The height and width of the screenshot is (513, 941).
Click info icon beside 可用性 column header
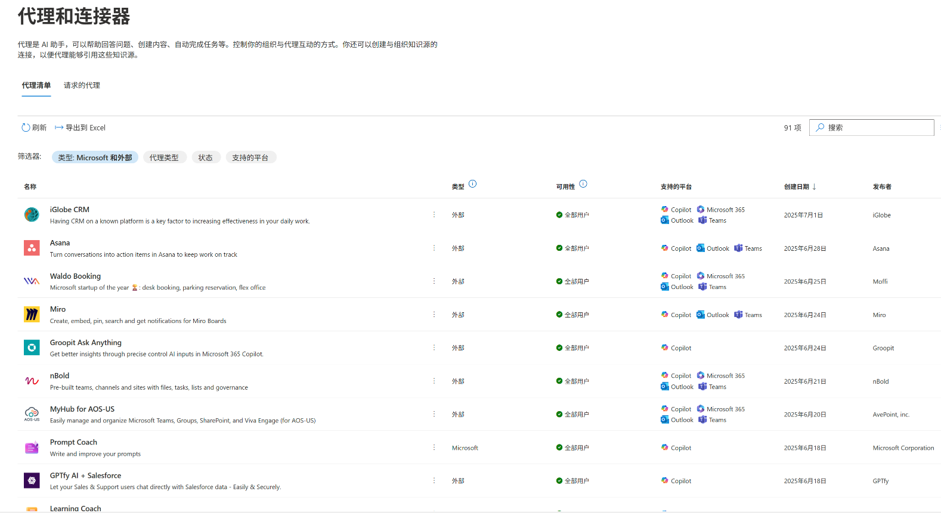pos(583,184)
